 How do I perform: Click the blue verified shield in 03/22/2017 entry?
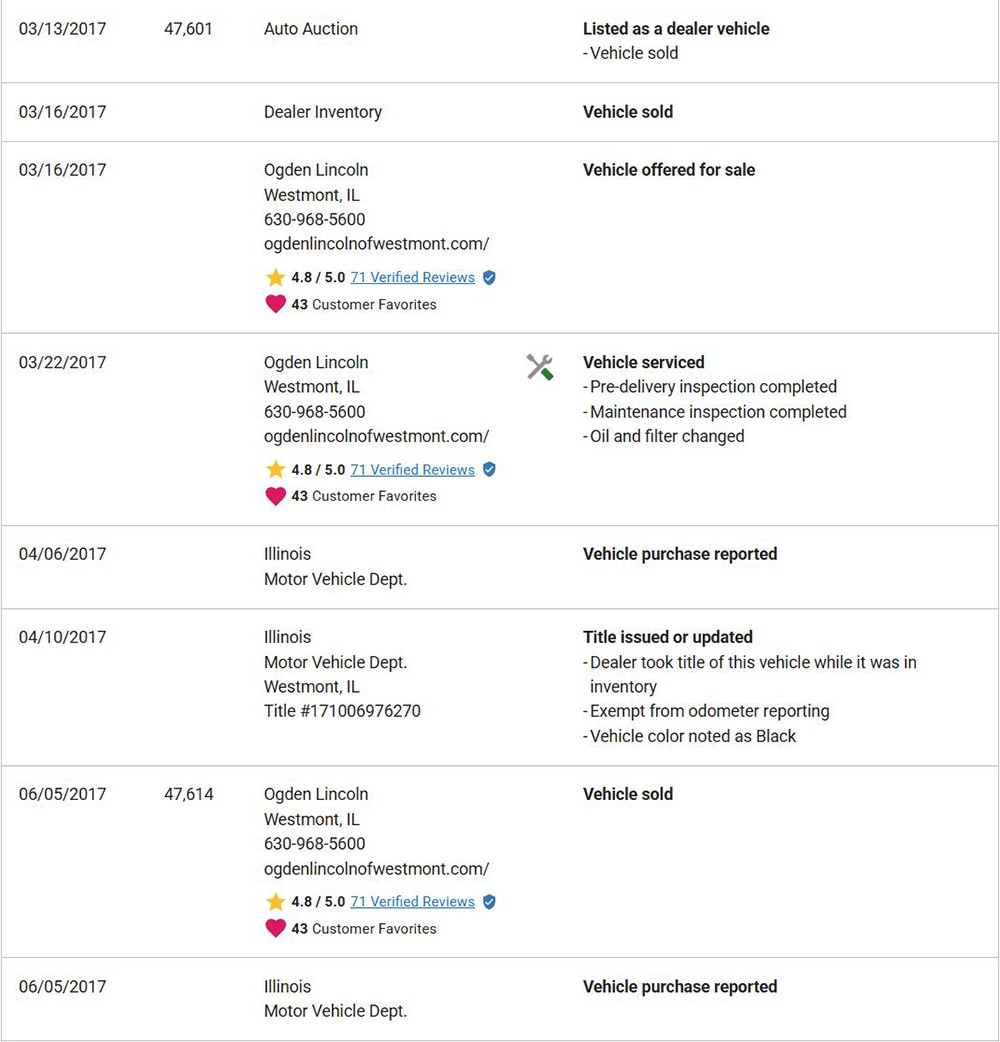click(x=489, y=469)
